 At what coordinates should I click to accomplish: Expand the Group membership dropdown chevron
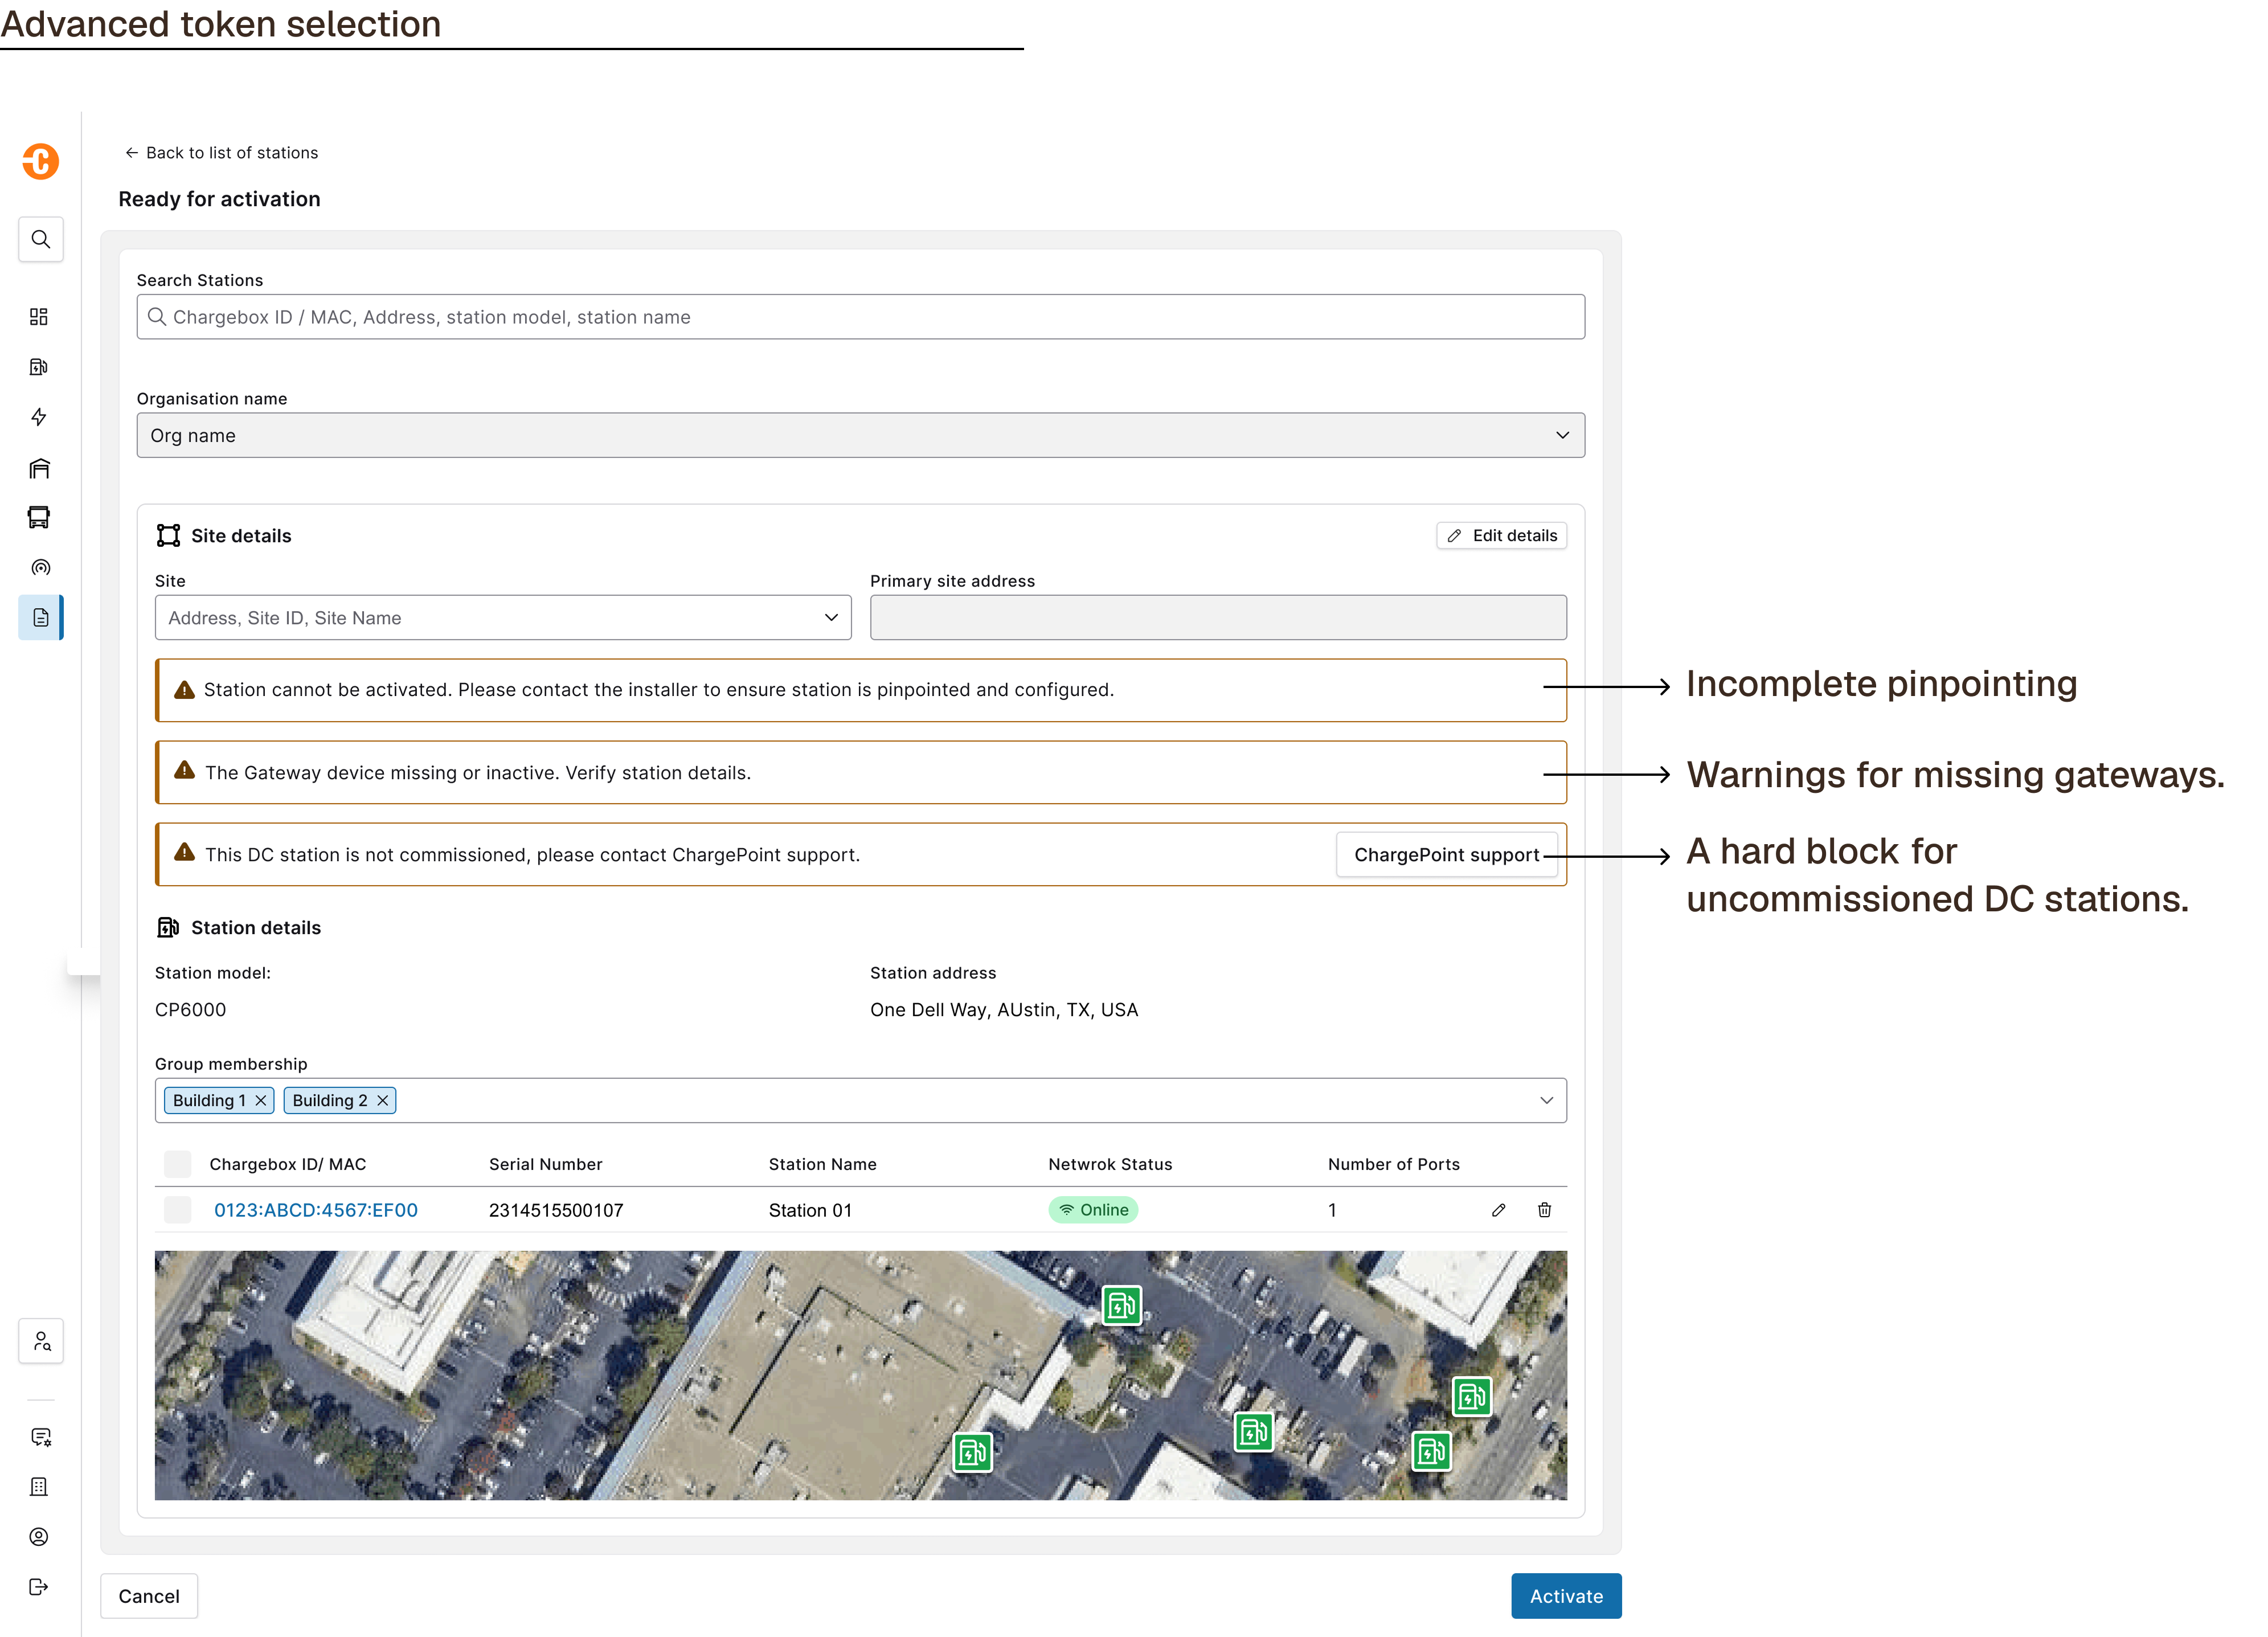click(x=1546, y=1101)
